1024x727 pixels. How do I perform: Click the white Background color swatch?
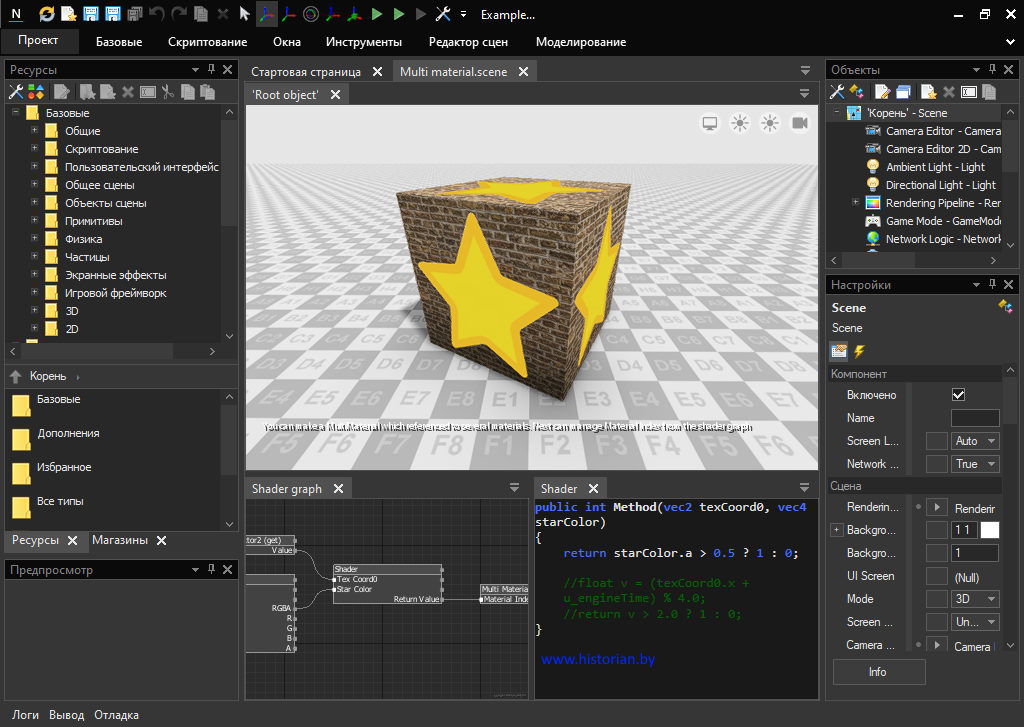989,530
